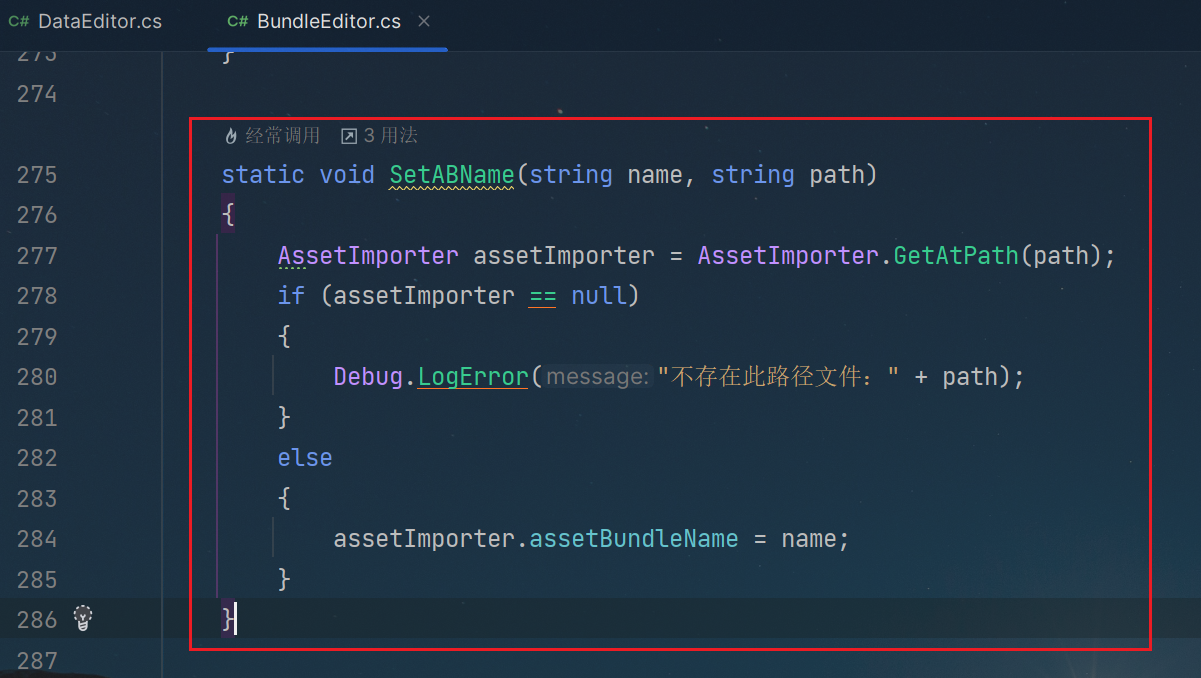Viewport: 1201px width, 678px height.
Task: Open the 3 用法 usages link
Action: [x=390, y=136]
